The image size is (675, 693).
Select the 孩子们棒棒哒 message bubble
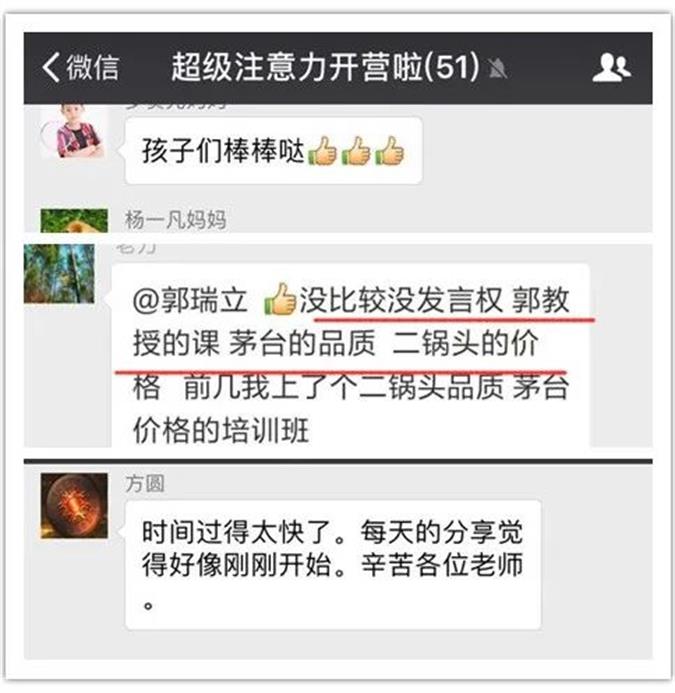tap(273, 151)
